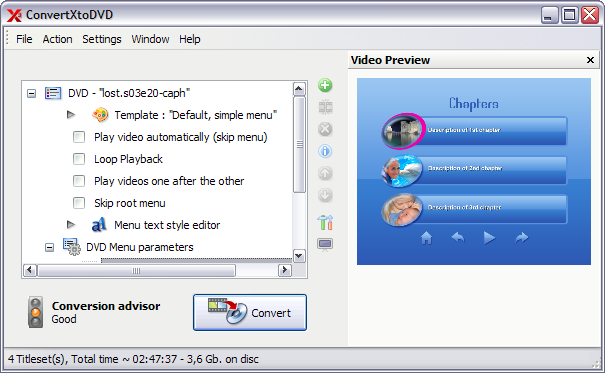
Task: Click the Conversion advisor traffic light
Action: click(35, 312)
